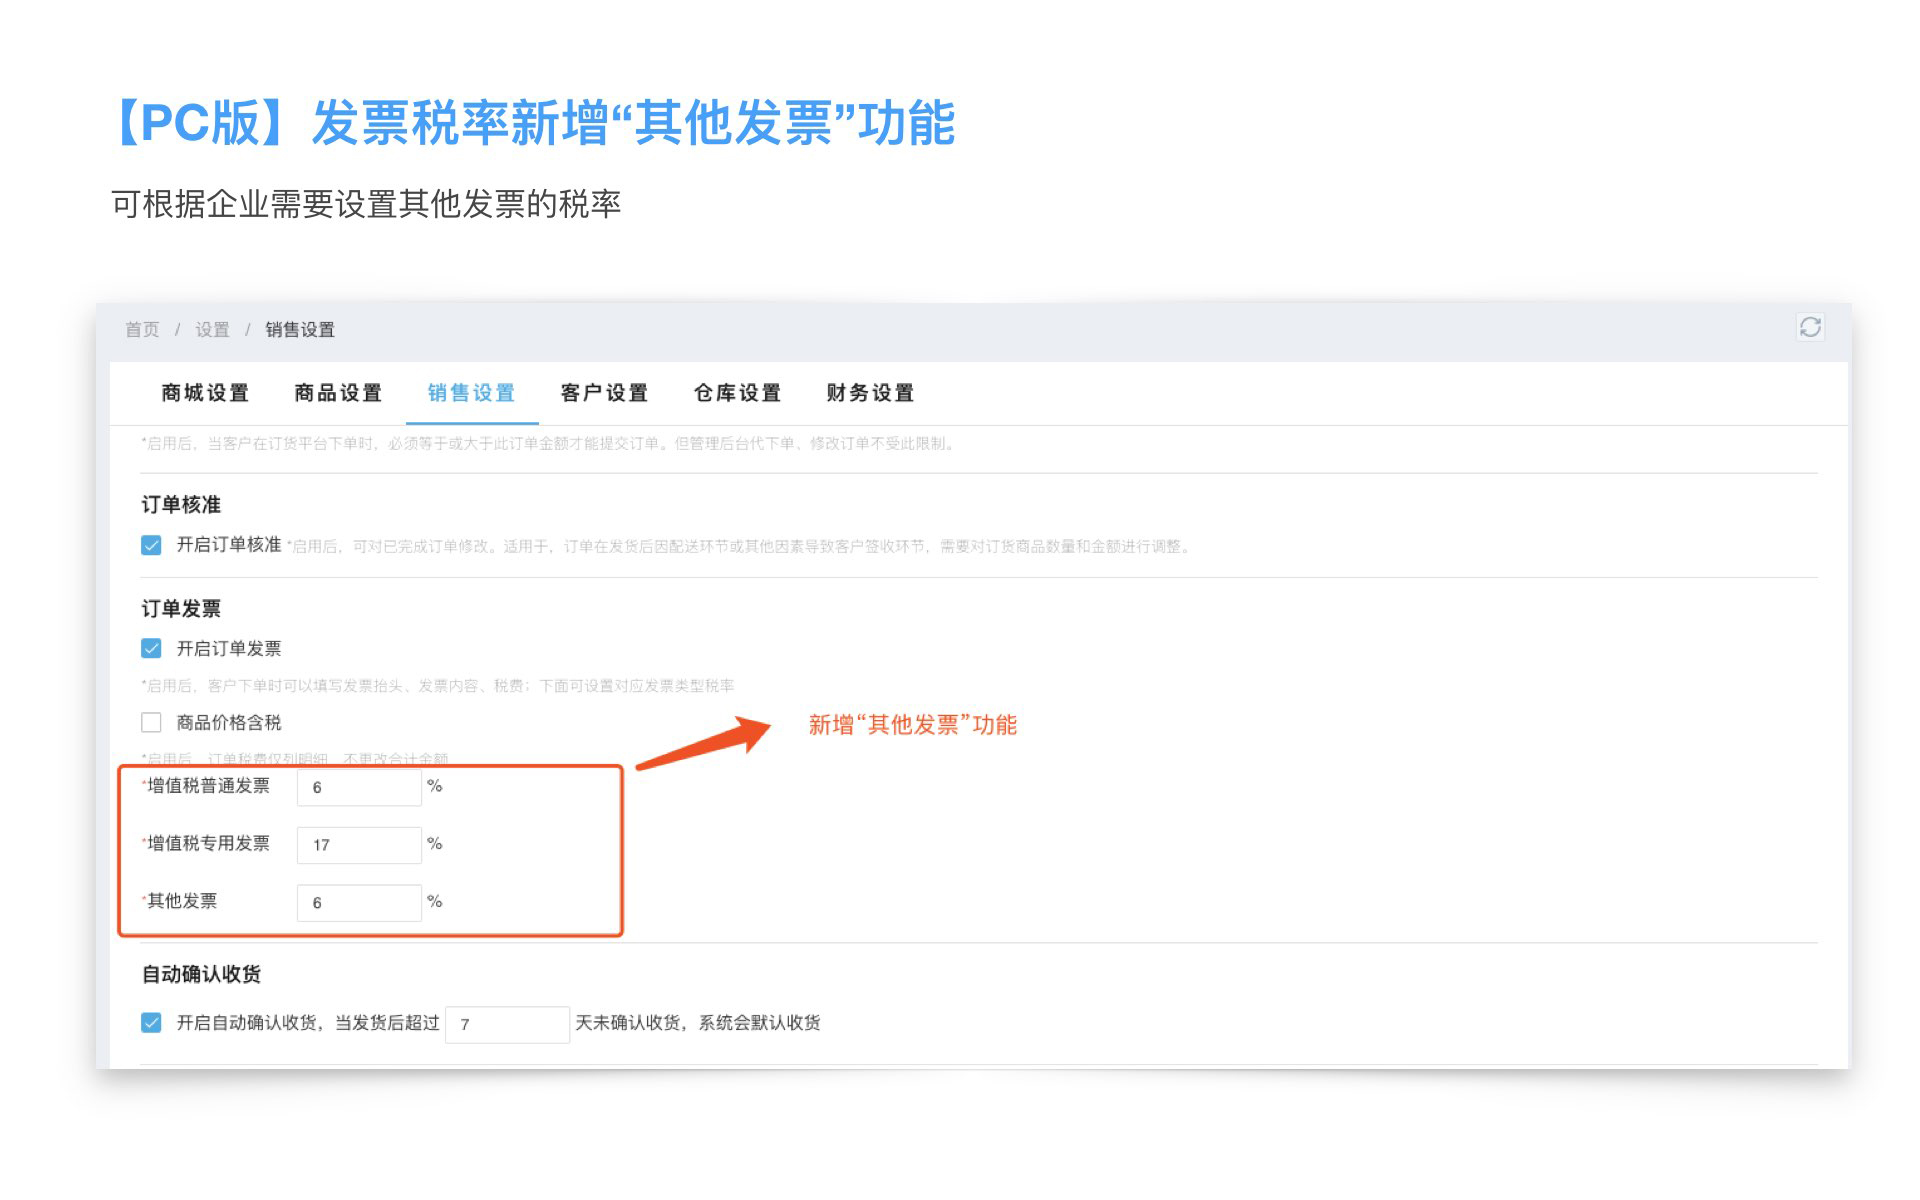1920x1200 pixels.
Task: Focus the 增值税专用发票 rate input
Action: click(359, 845)
